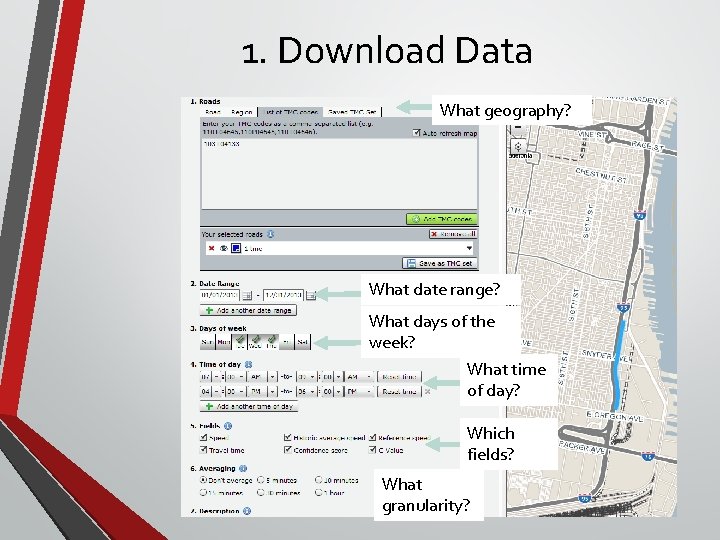Open second row start PM dropdown

click(262, 392)
